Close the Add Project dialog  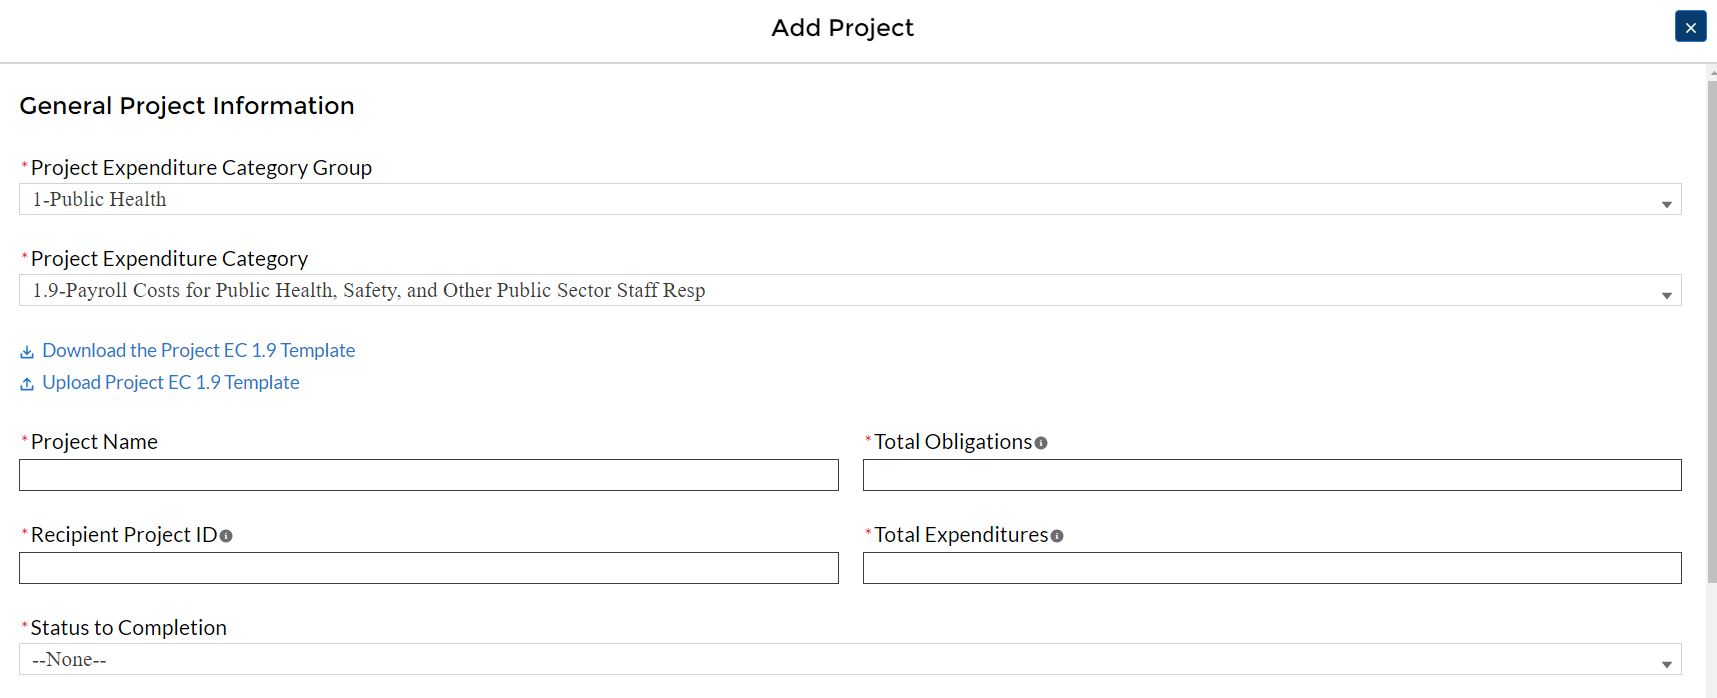(1690, 27)
